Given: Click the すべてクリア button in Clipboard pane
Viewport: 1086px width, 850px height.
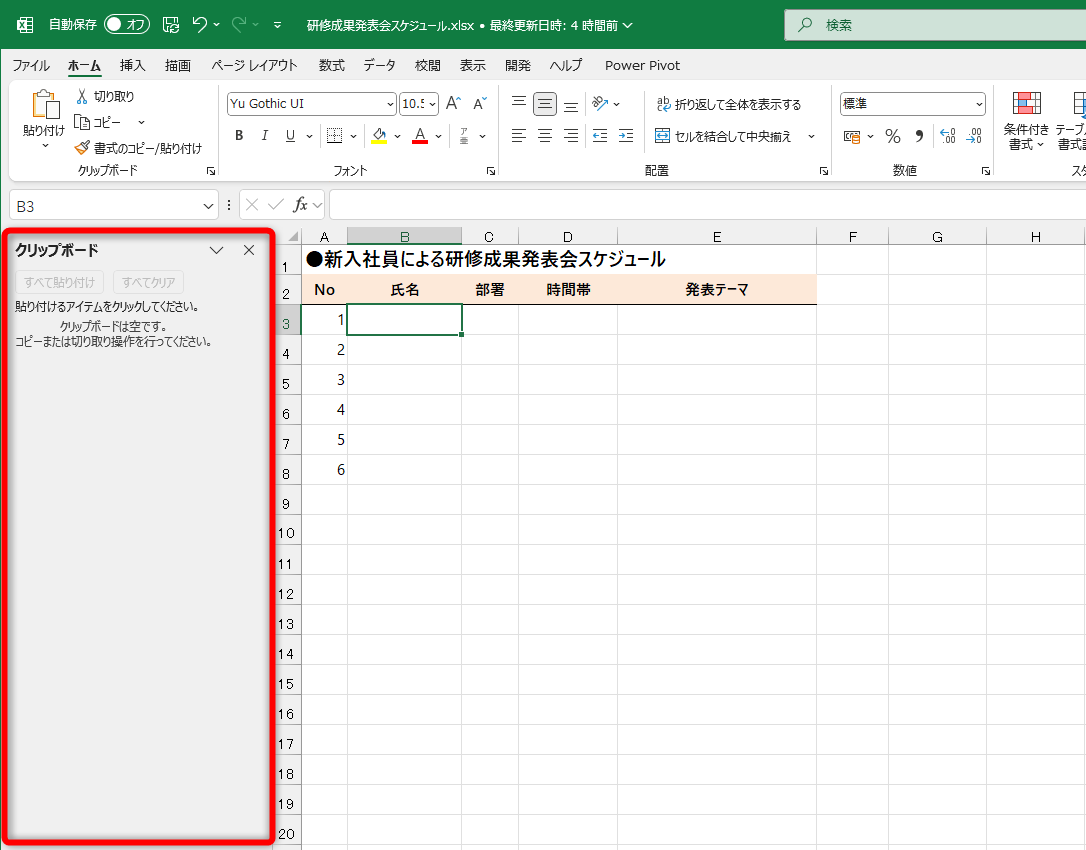Looking at the screenshot, I should 148,281.
